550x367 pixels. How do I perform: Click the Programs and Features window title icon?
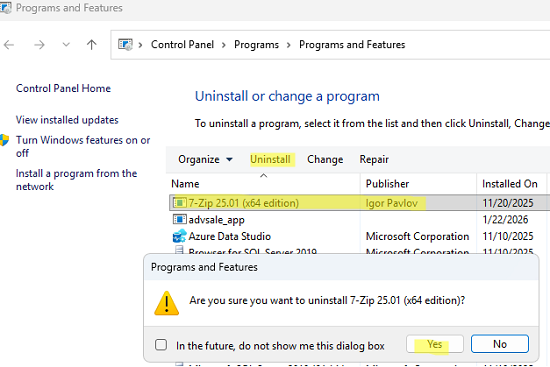(5, 8)
